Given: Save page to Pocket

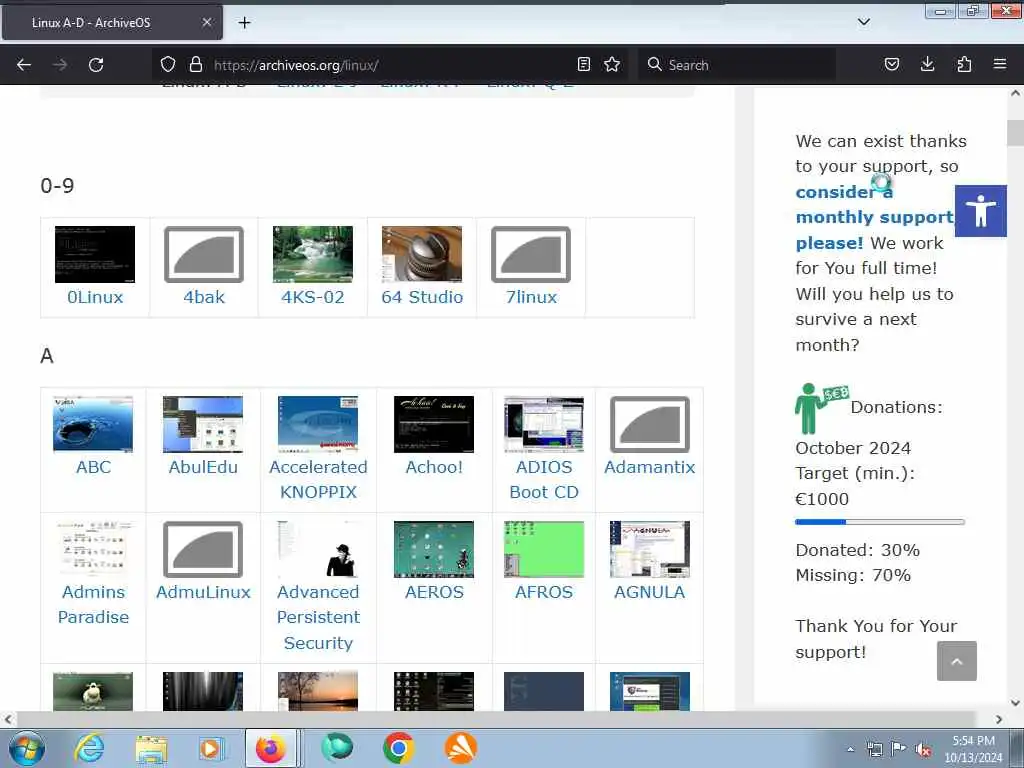Looking at the screenshot, I should coord(891,64).
